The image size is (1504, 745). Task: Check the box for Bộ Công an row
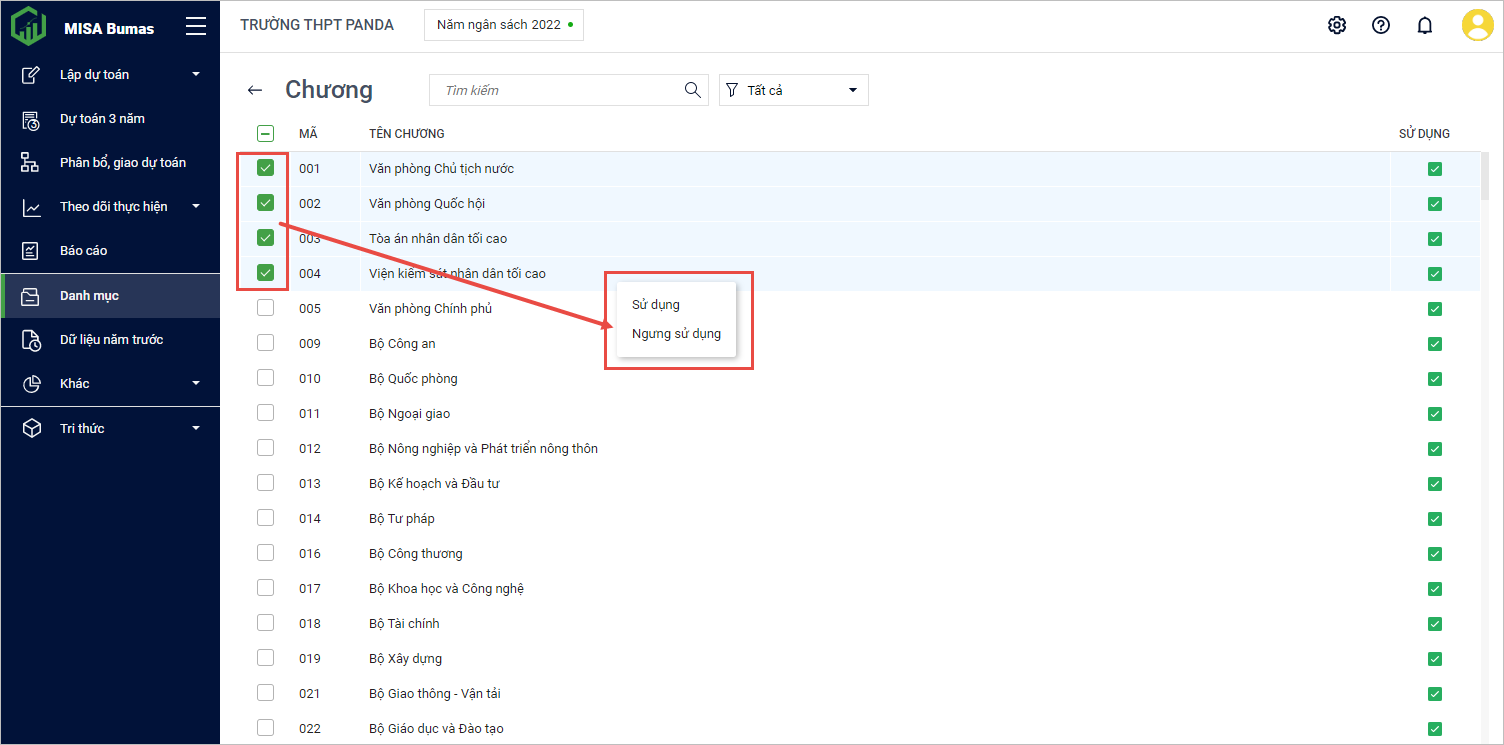tap(265, 343)
